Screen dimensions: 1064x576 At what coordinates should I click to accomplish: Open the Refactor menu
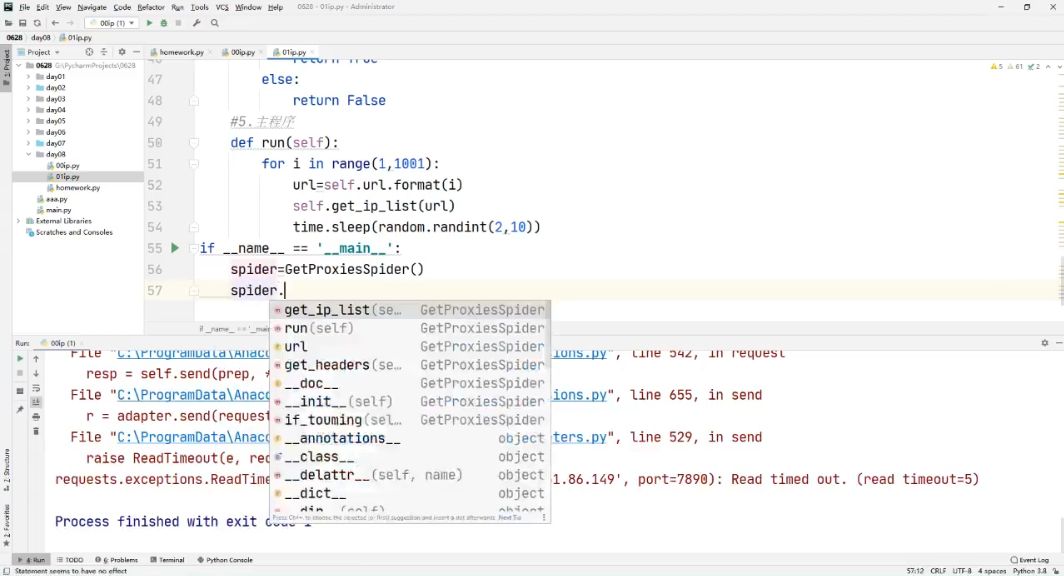(151, 7)
